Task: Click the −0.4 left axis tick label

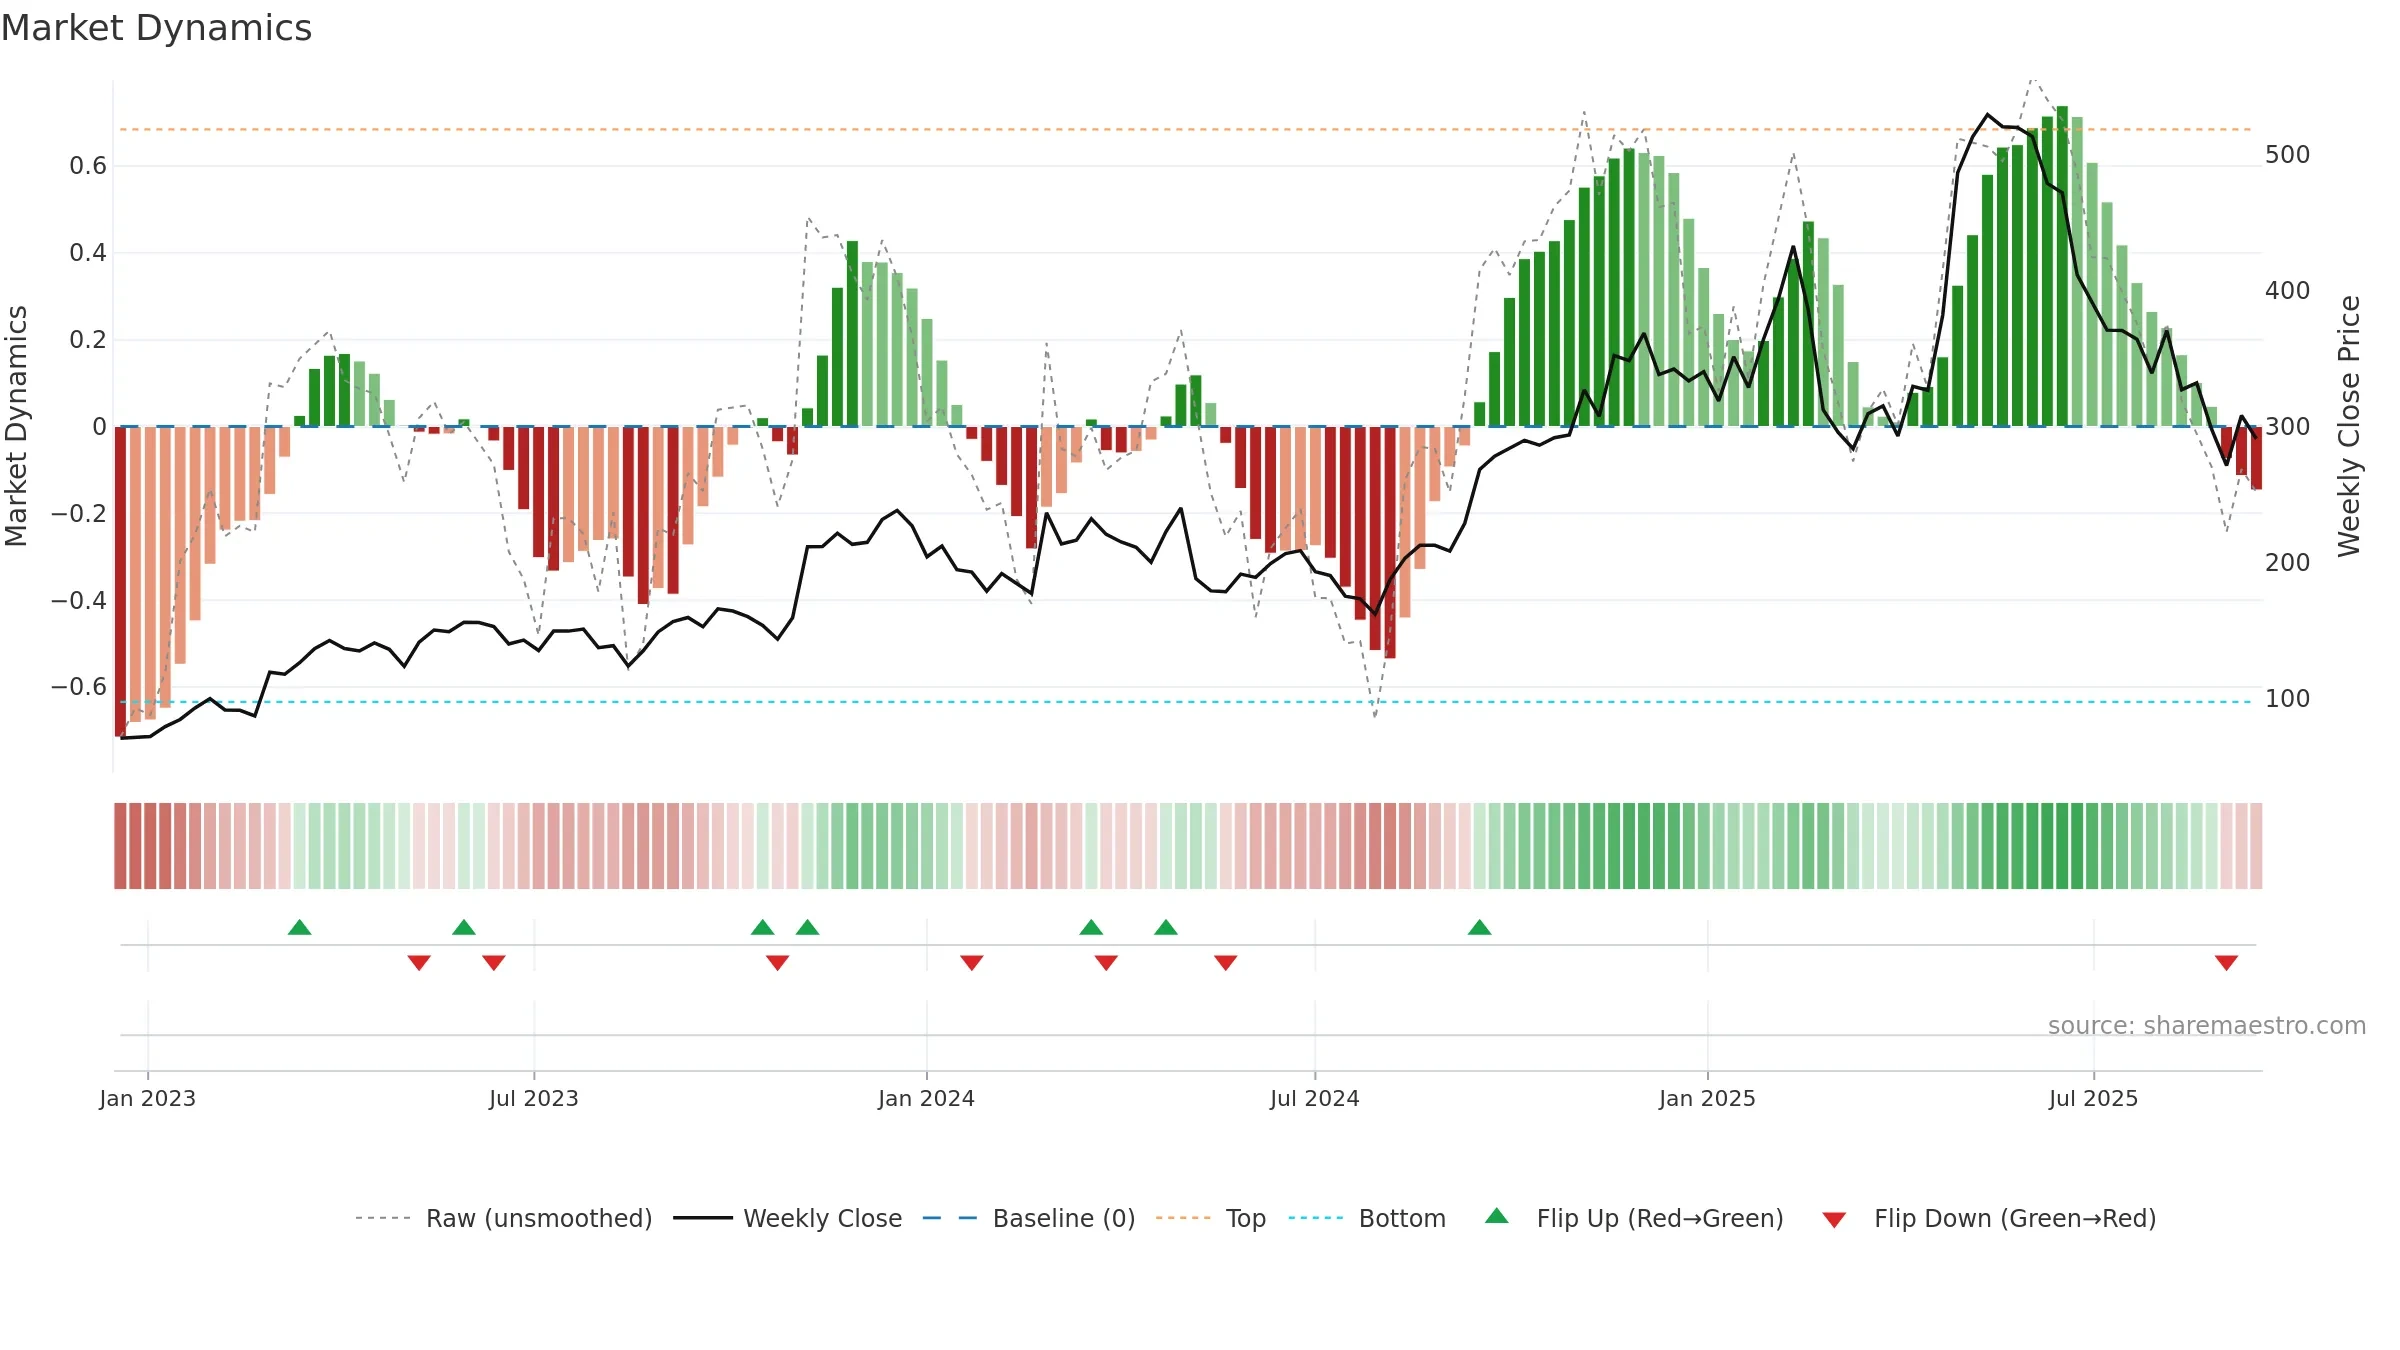Action: (x=79, y=601)
